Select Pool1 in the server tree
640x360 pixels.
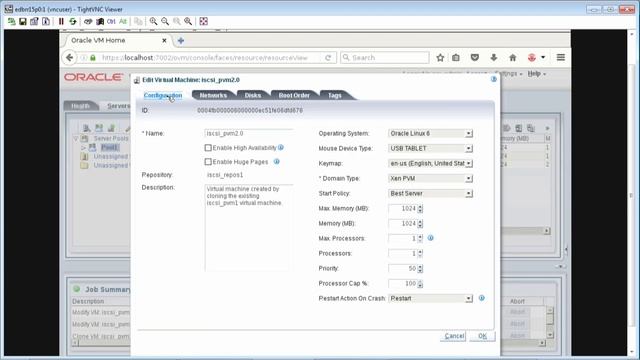tap(109, 147)
